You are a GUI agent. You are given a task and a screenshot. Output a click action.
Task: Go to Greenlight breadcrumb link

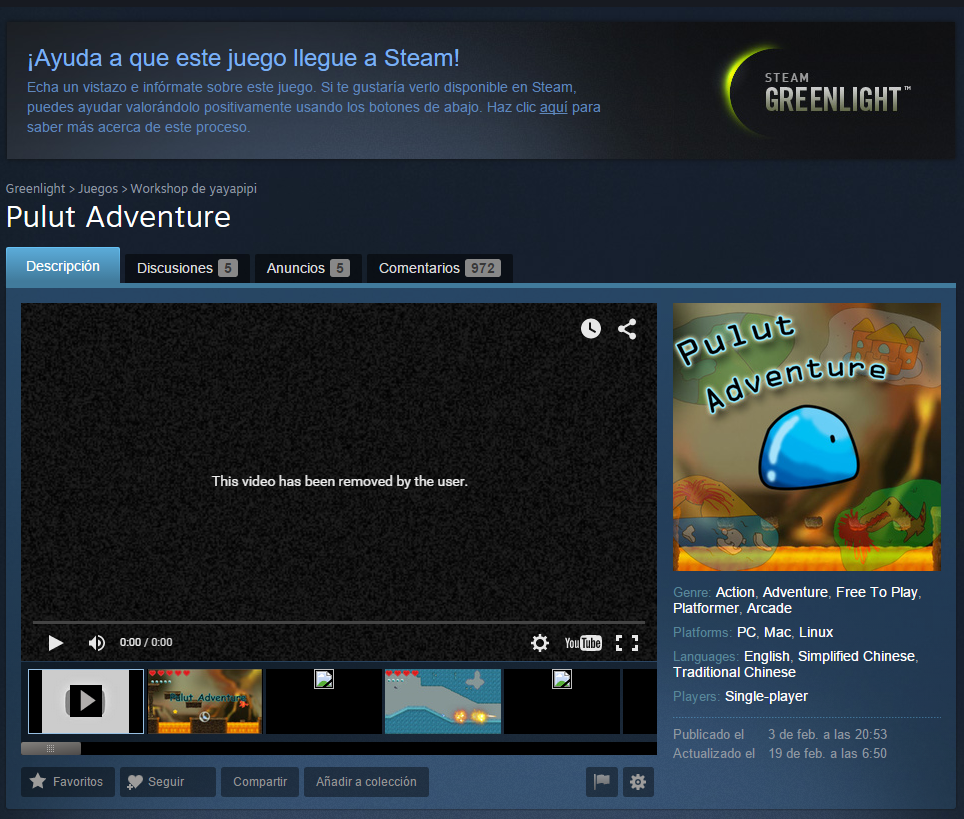(x=35, y=189)
